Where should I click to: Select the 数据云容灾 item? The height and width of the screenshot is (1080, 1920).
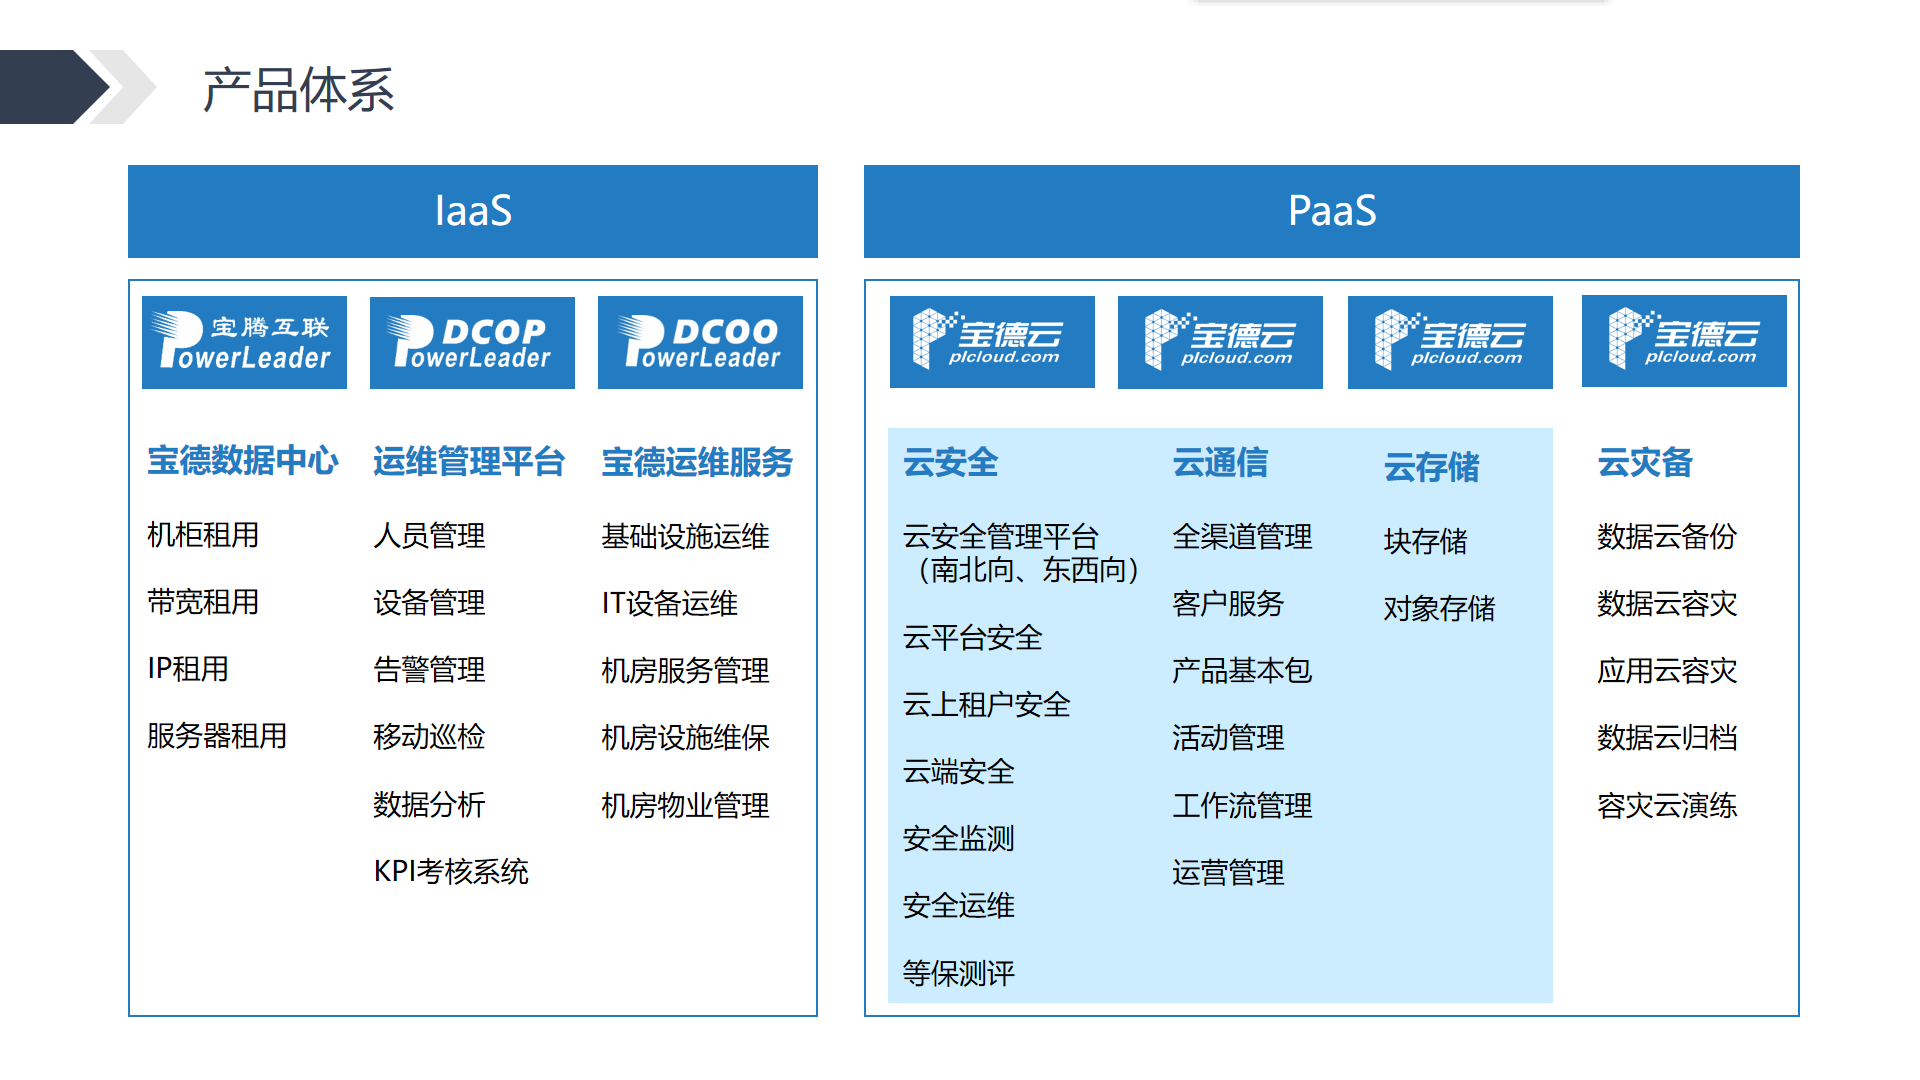[x=1667, y=604]
